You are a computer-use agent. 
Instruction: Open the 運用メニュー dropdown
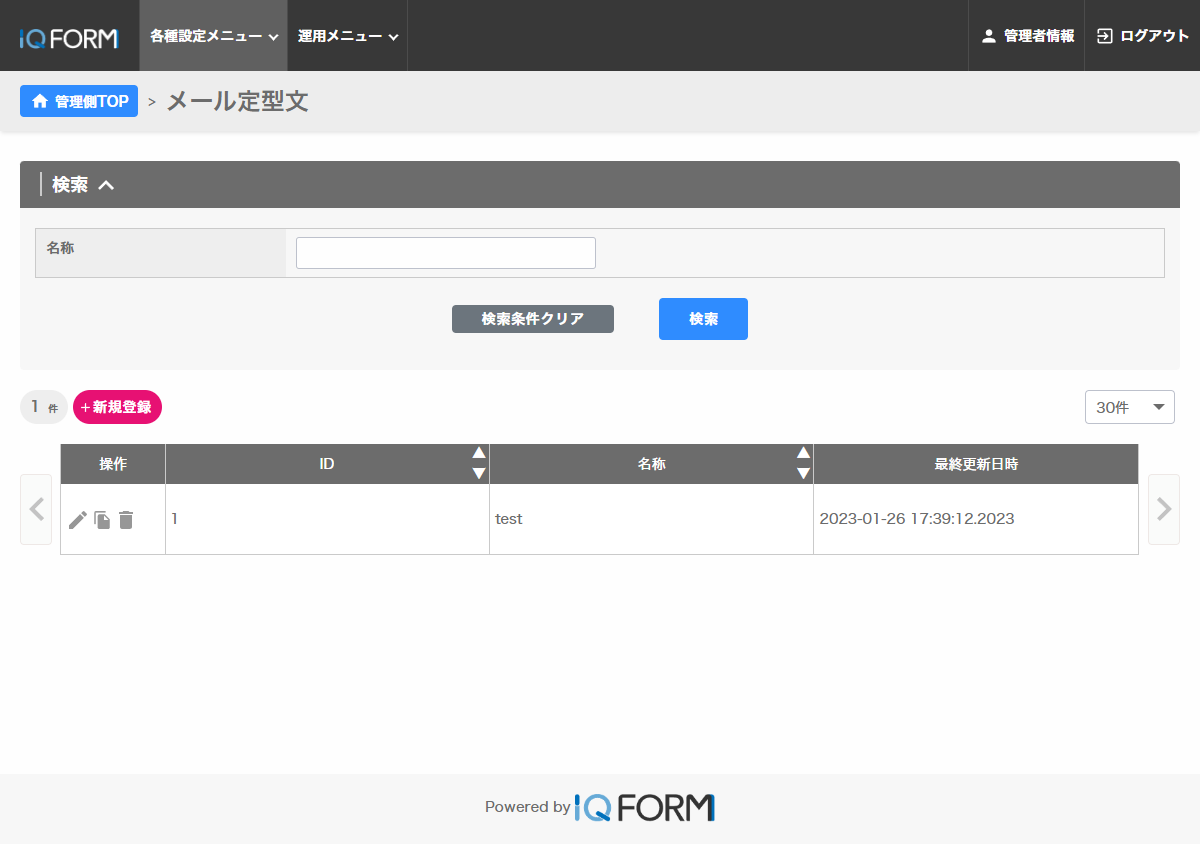click(347, 36)
